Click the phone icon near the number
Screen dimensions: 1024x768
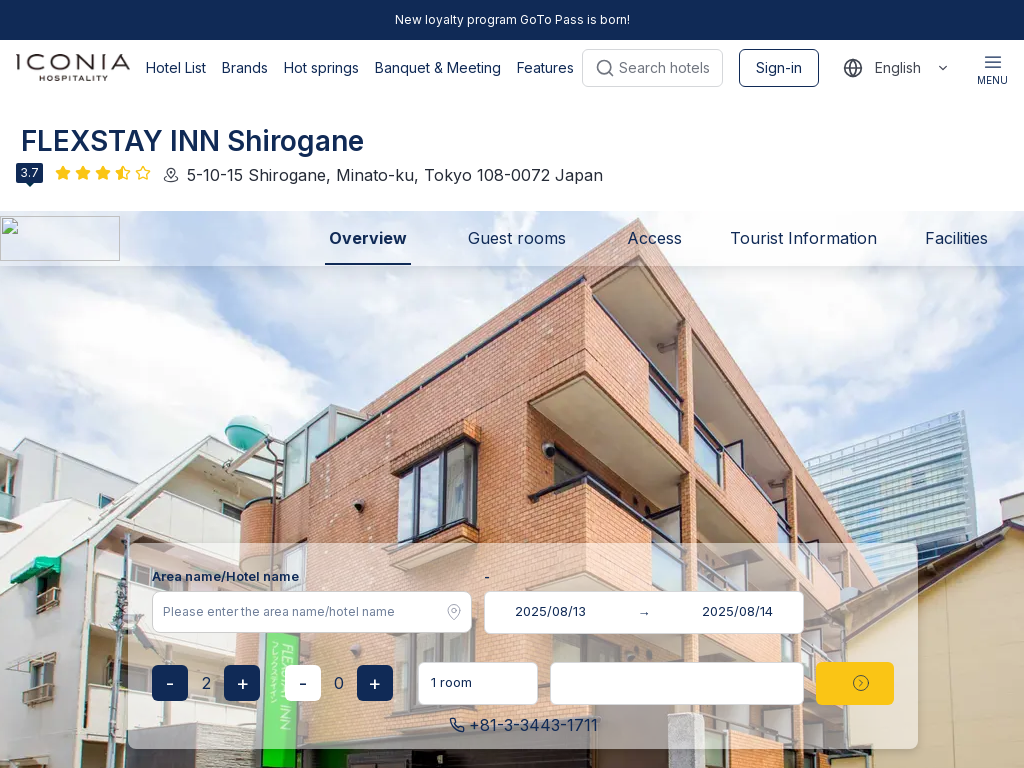457,725
